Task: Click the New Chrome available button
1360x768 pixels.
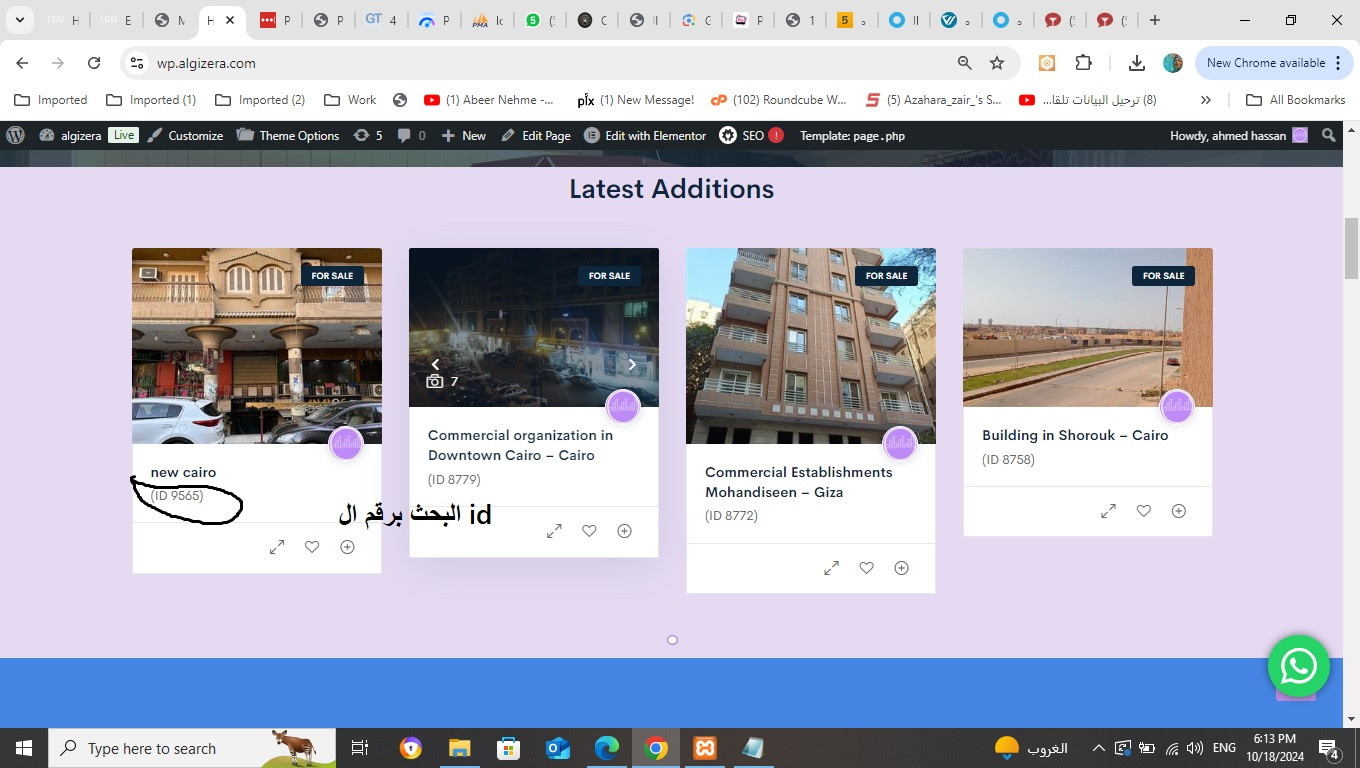Action: (1265, 63)
